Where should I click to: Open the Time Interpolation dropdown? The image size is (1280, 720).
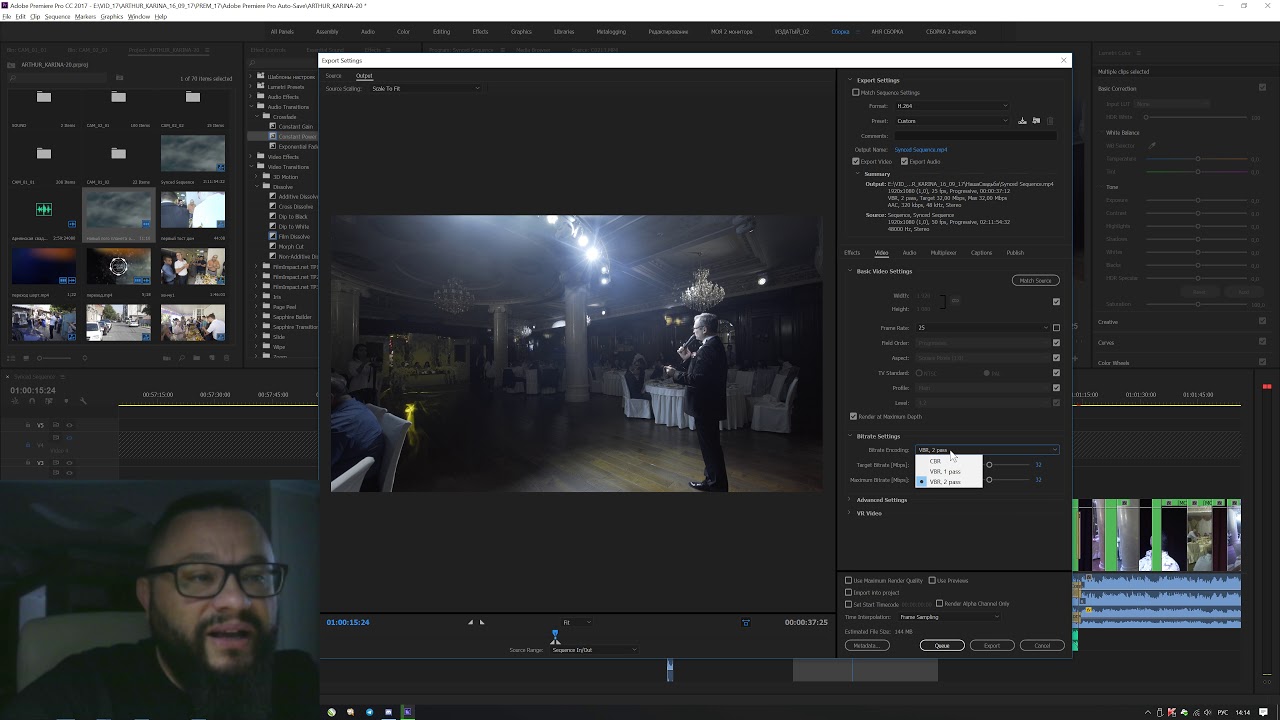click(949, 617)
